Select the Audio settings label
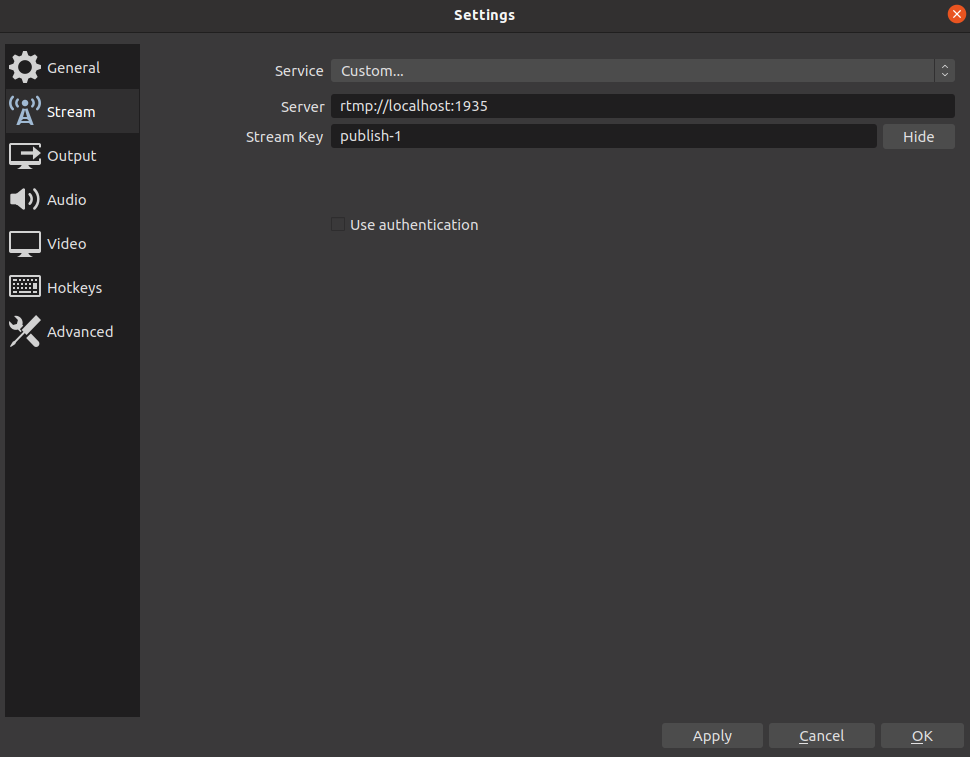Viewport: 970px width, 757px height. click(67, 200)
